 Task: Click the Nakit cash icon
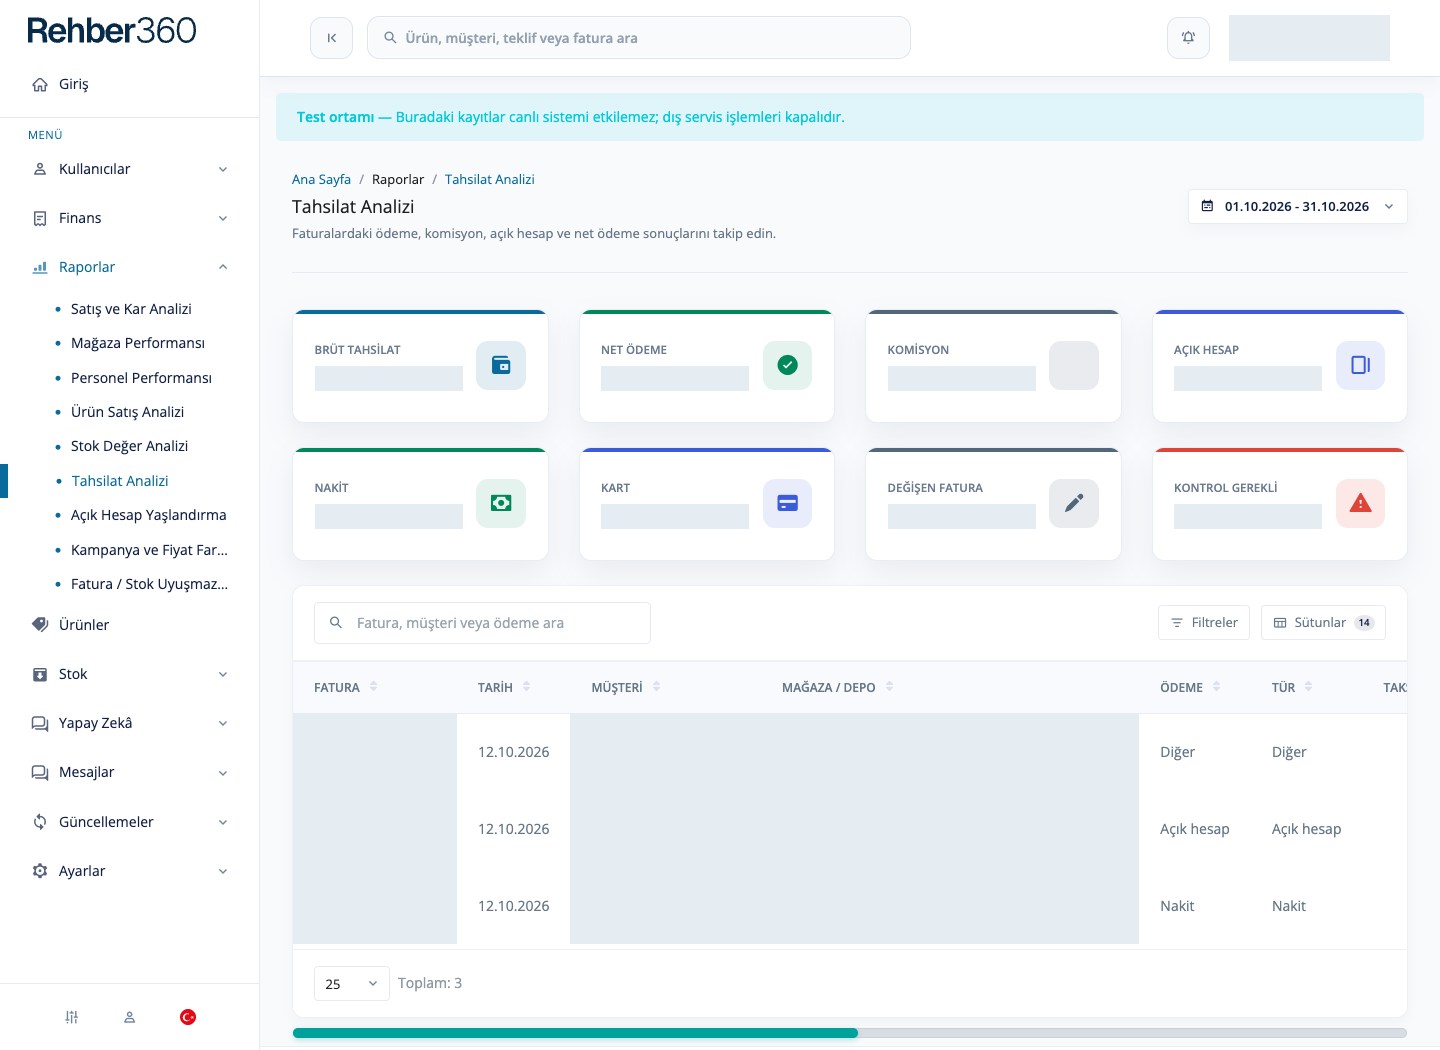[x=501, y=503]
